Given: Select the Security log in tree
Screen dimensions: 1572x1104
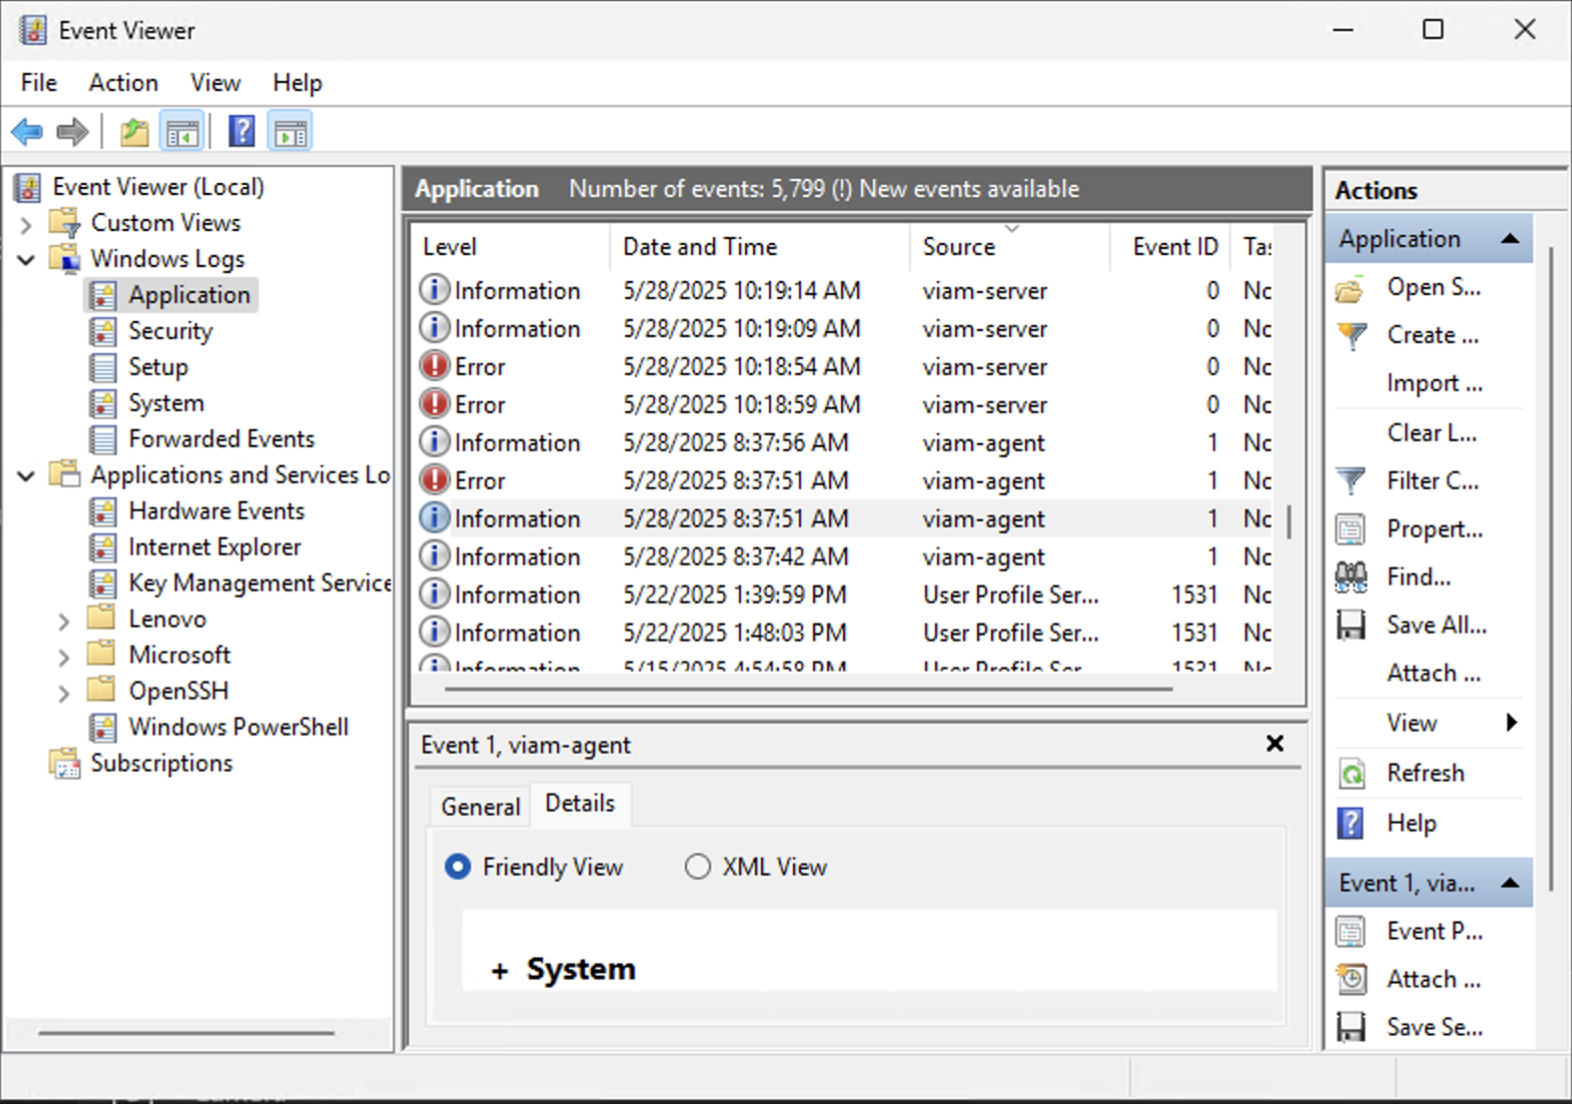Looking at the screenshot, I should 170,331.
